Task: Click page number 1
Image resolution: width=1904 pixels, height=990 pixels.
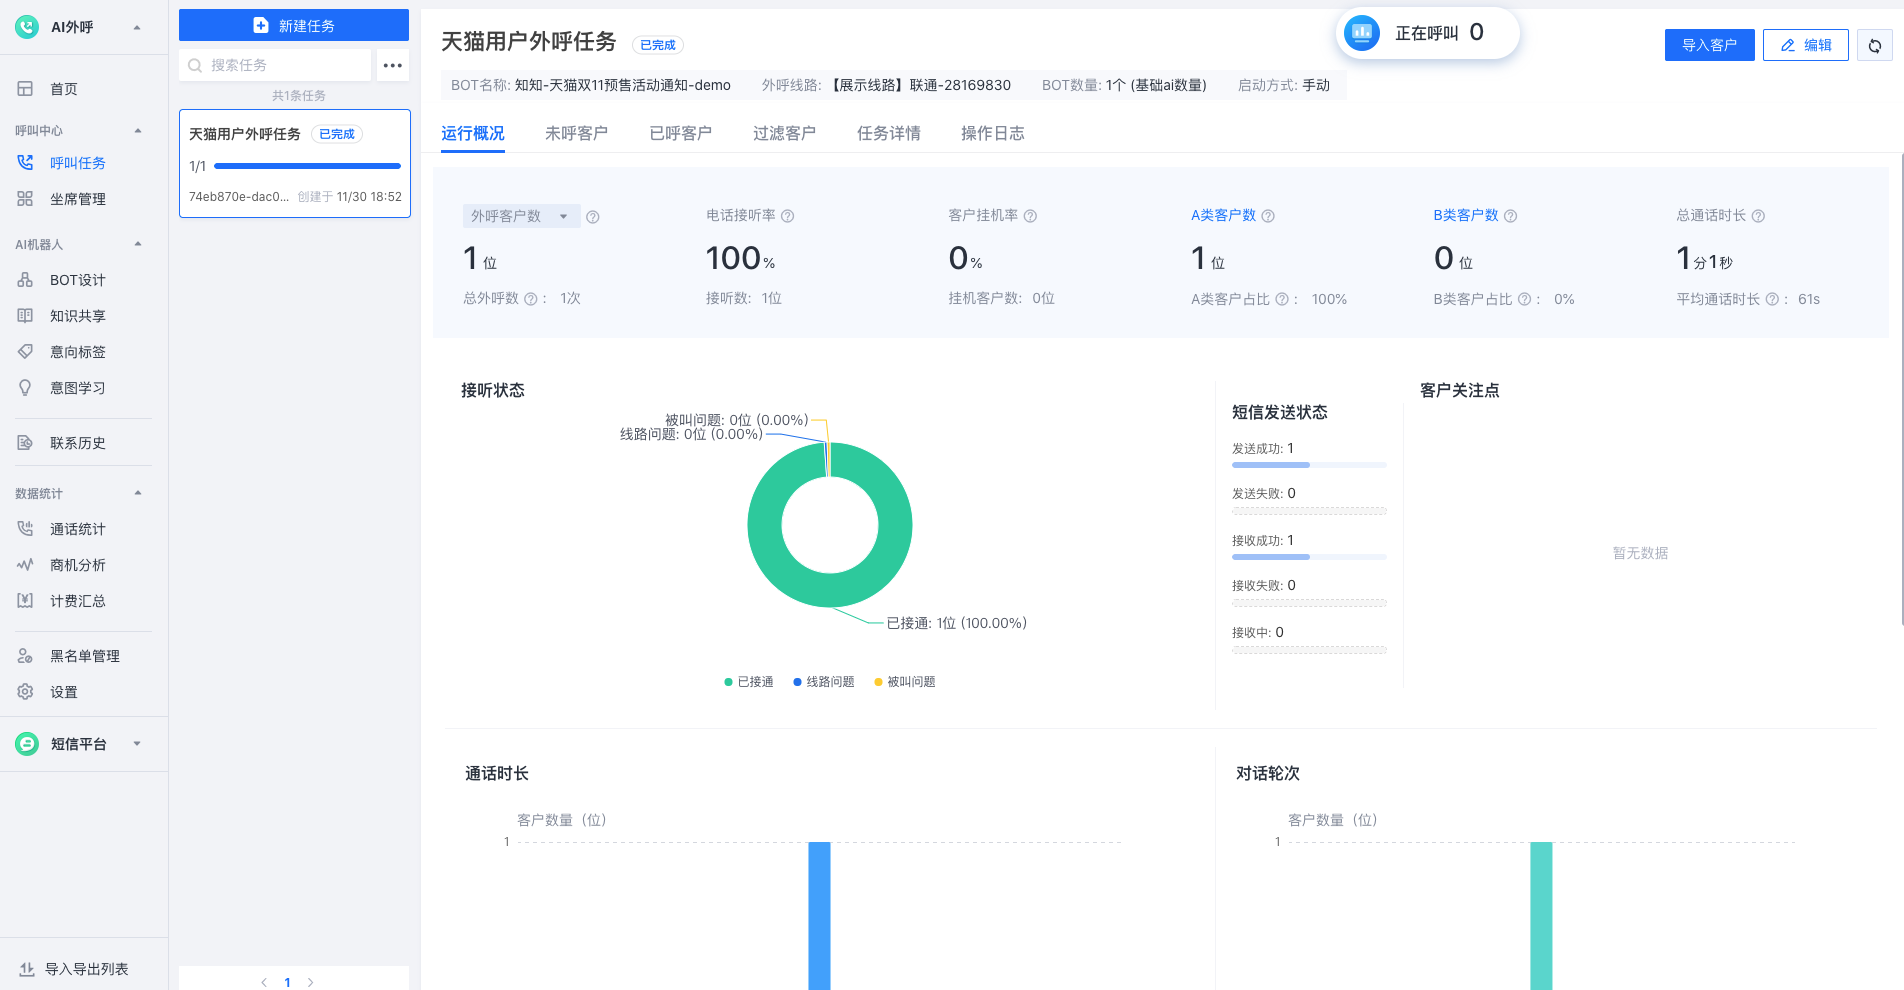Action: click(288, 982)
